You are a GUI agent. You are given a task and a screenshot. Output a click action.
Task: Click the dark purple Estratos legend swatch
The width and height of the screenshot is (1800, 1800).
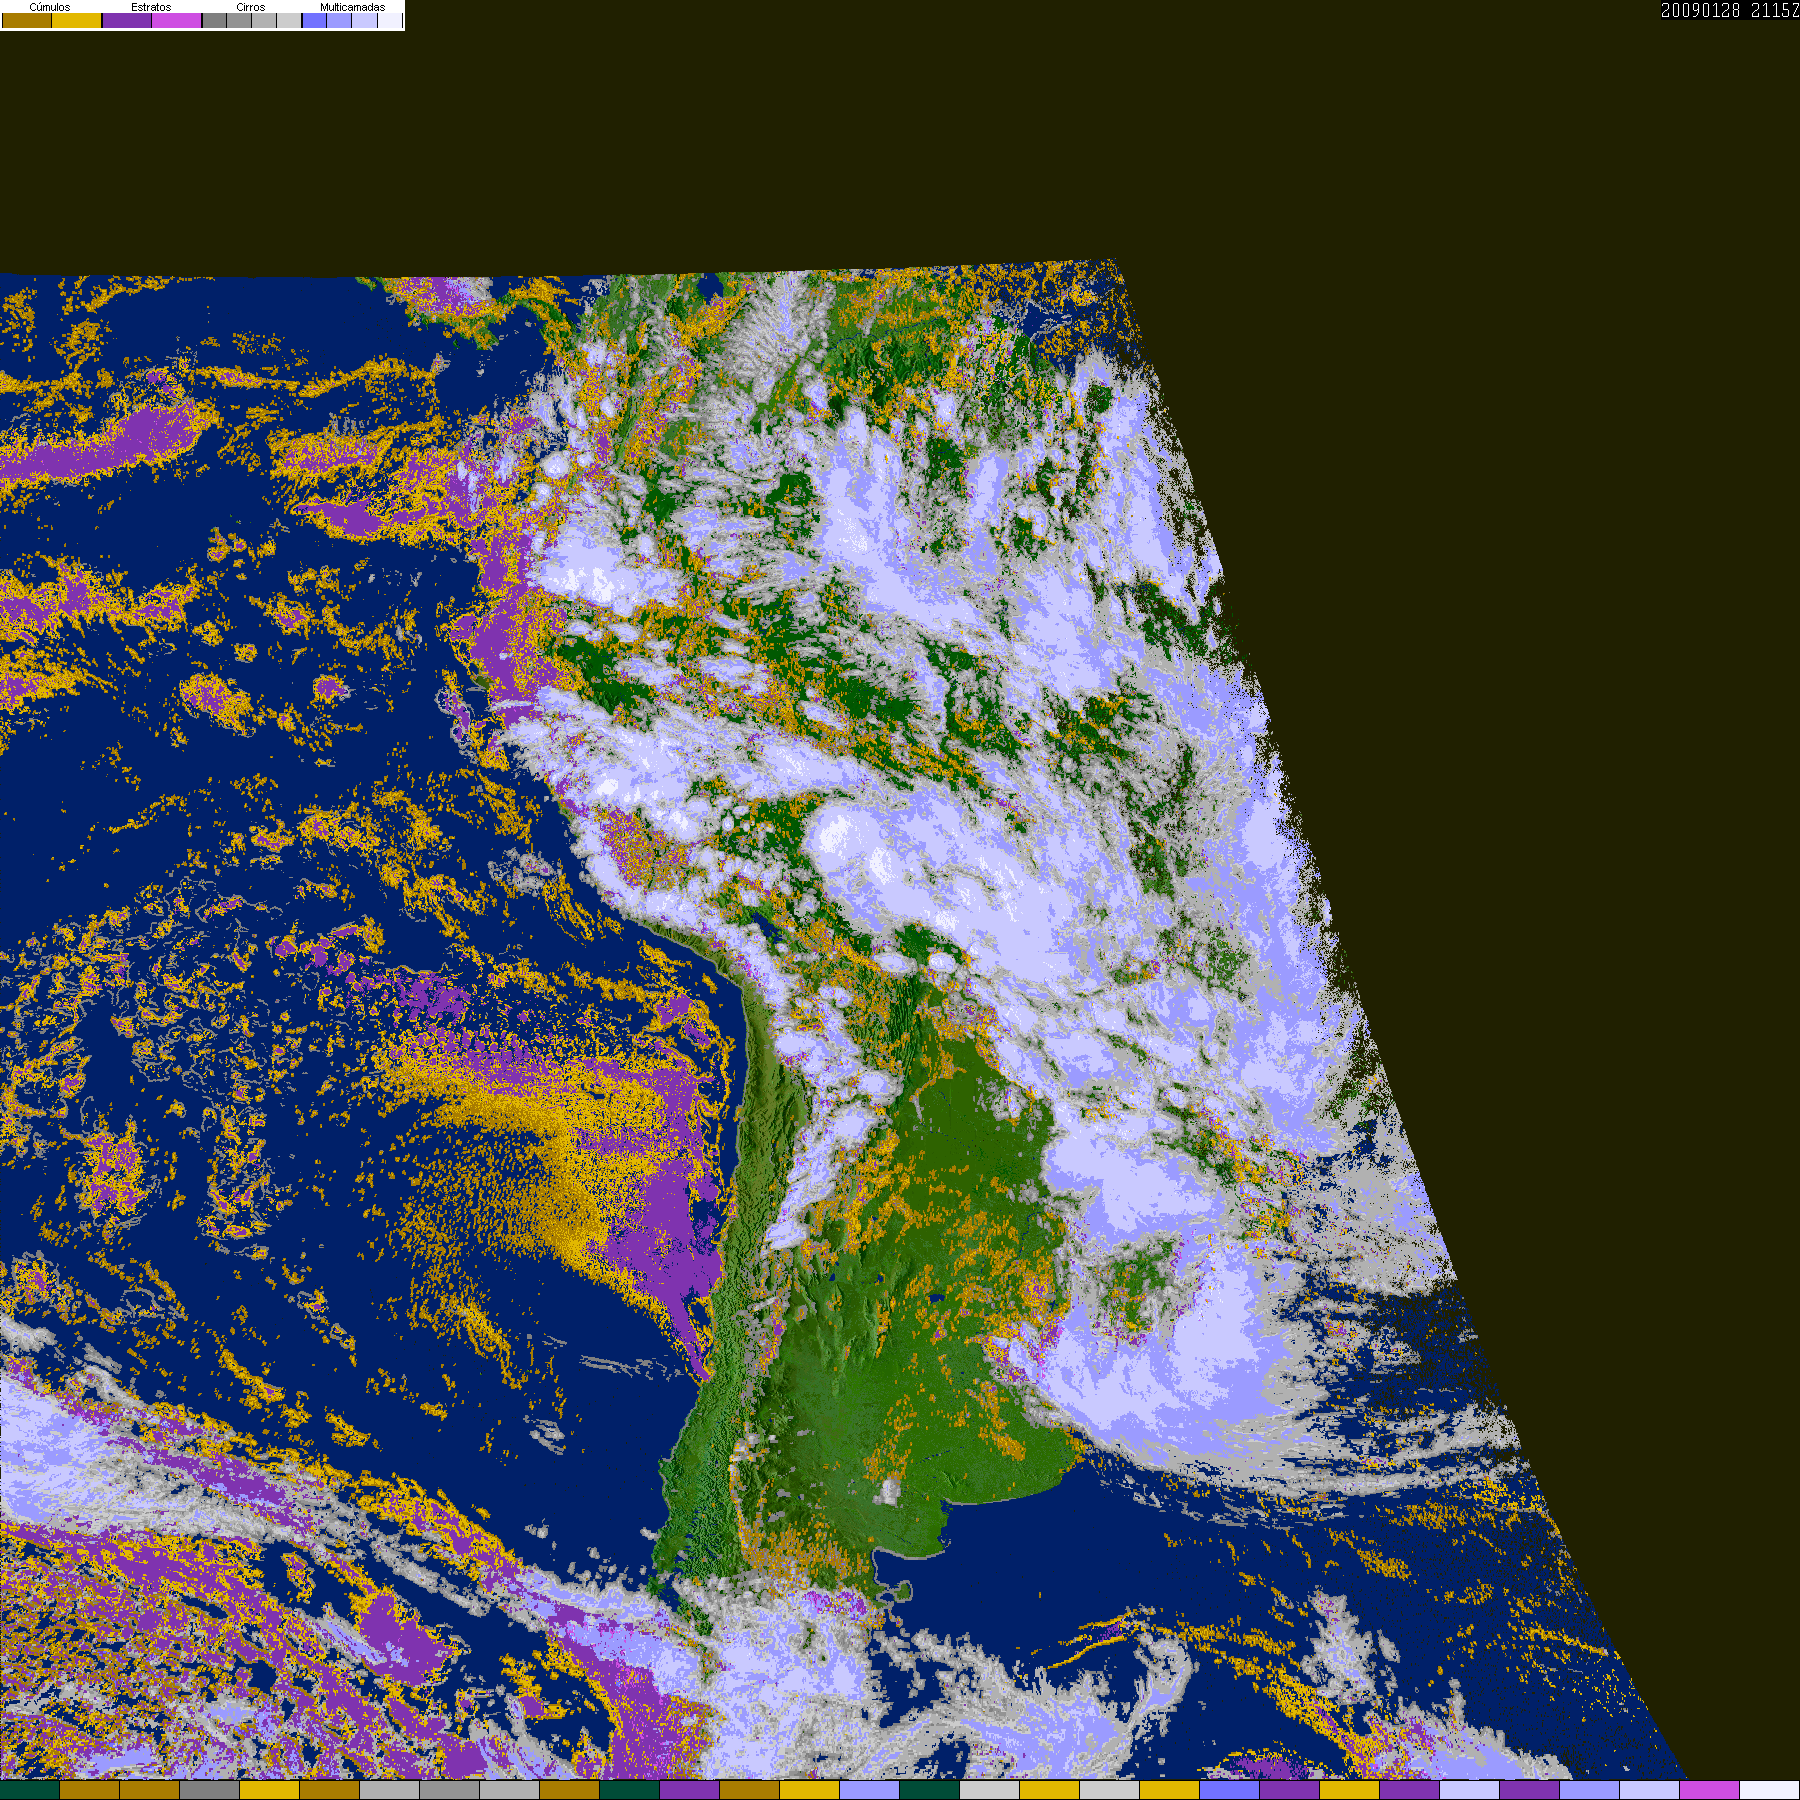127,20
